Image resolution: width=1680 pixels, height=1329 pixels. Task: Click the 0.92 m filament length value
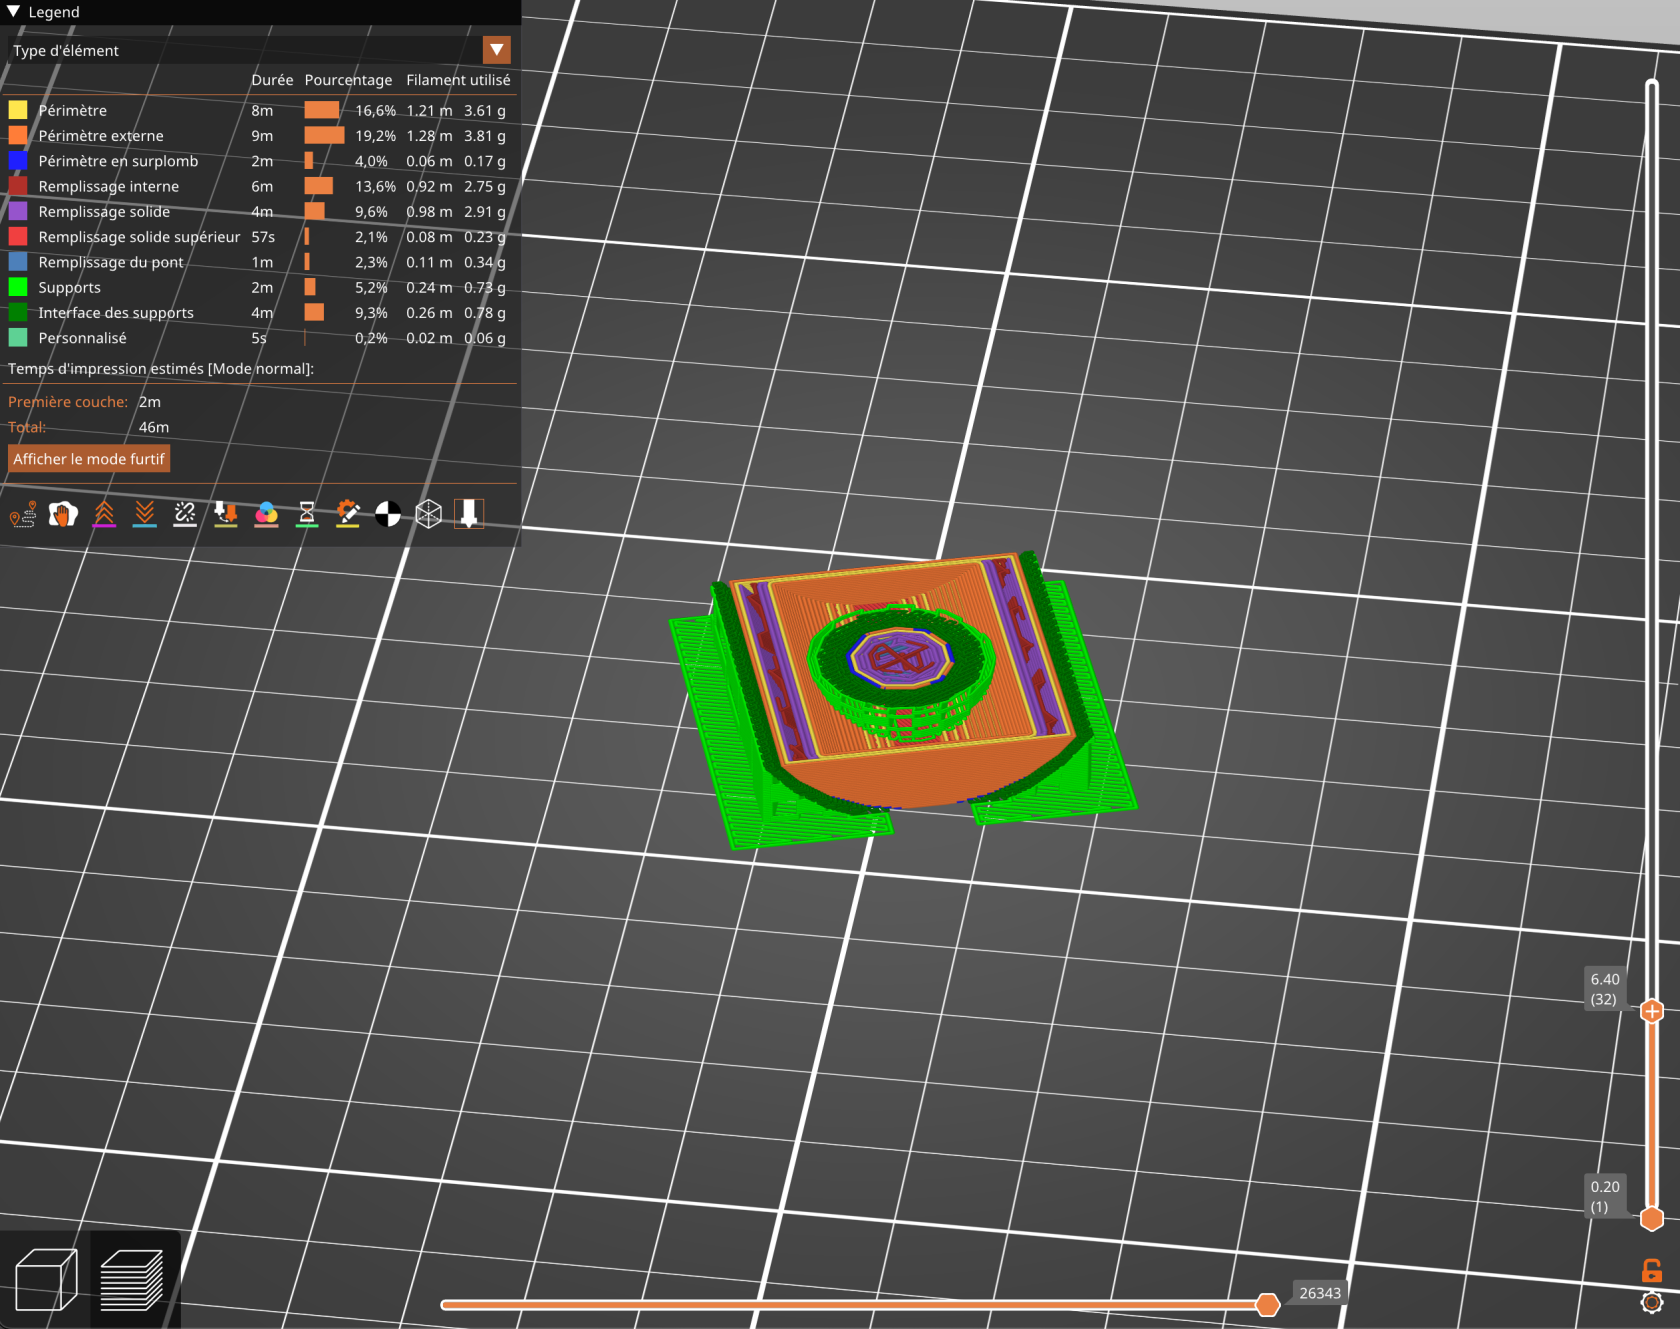click(x=429, y=186)
